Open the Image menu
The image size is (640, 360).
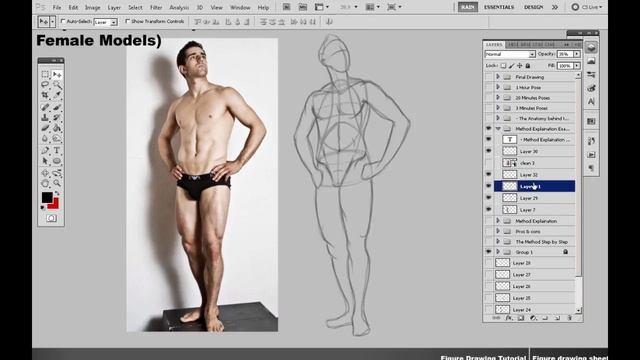point(92,7)
